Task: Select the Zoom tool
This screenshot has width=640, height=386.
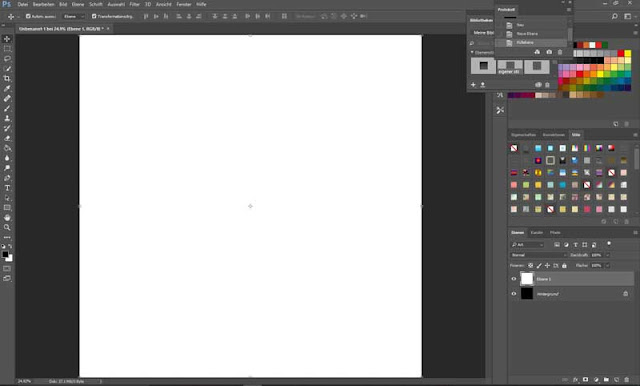Action: pyautogui.click(x=7, y=227)
